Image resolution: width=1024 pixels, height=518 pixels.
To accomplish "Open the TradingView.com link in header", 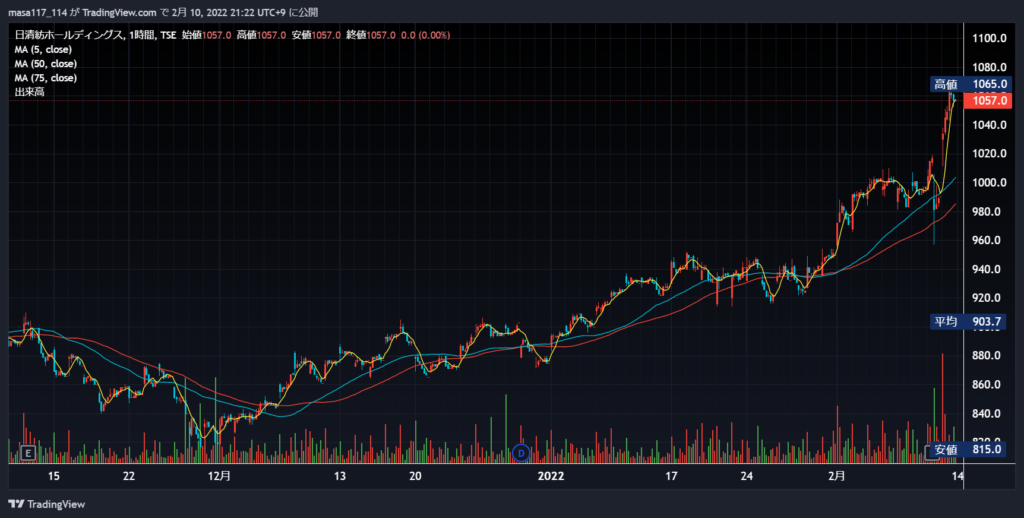I will click(x=120, y=12).
